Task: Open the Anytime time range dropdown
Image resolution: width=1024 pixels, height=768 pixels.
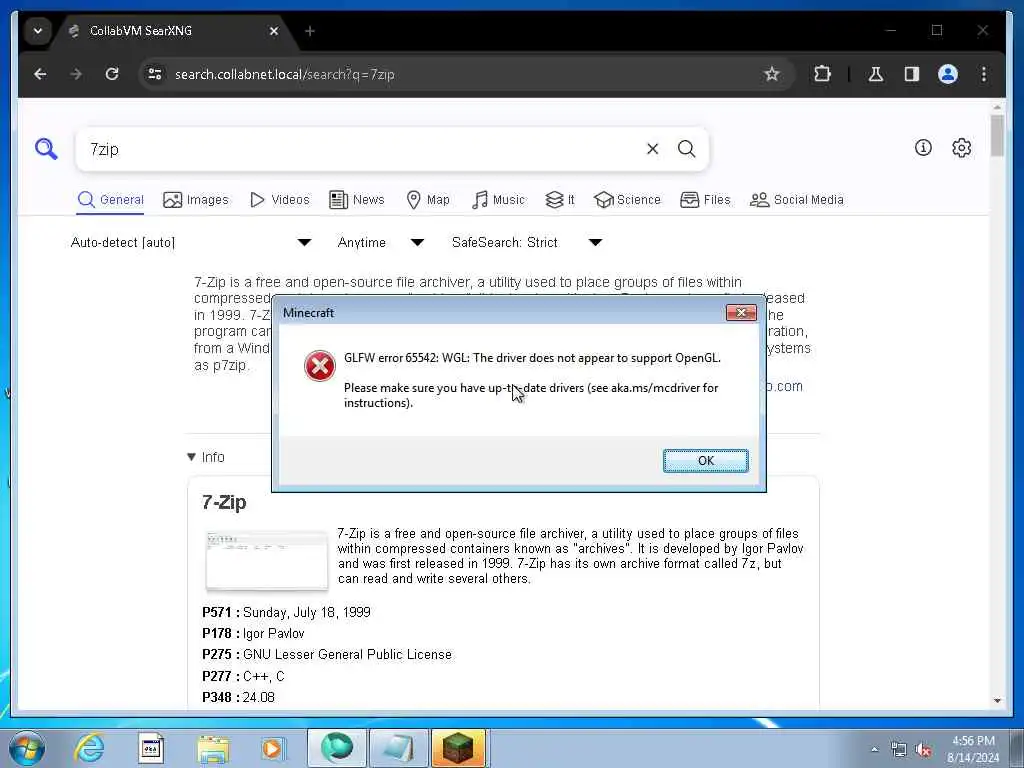Action: pos(381,242)
